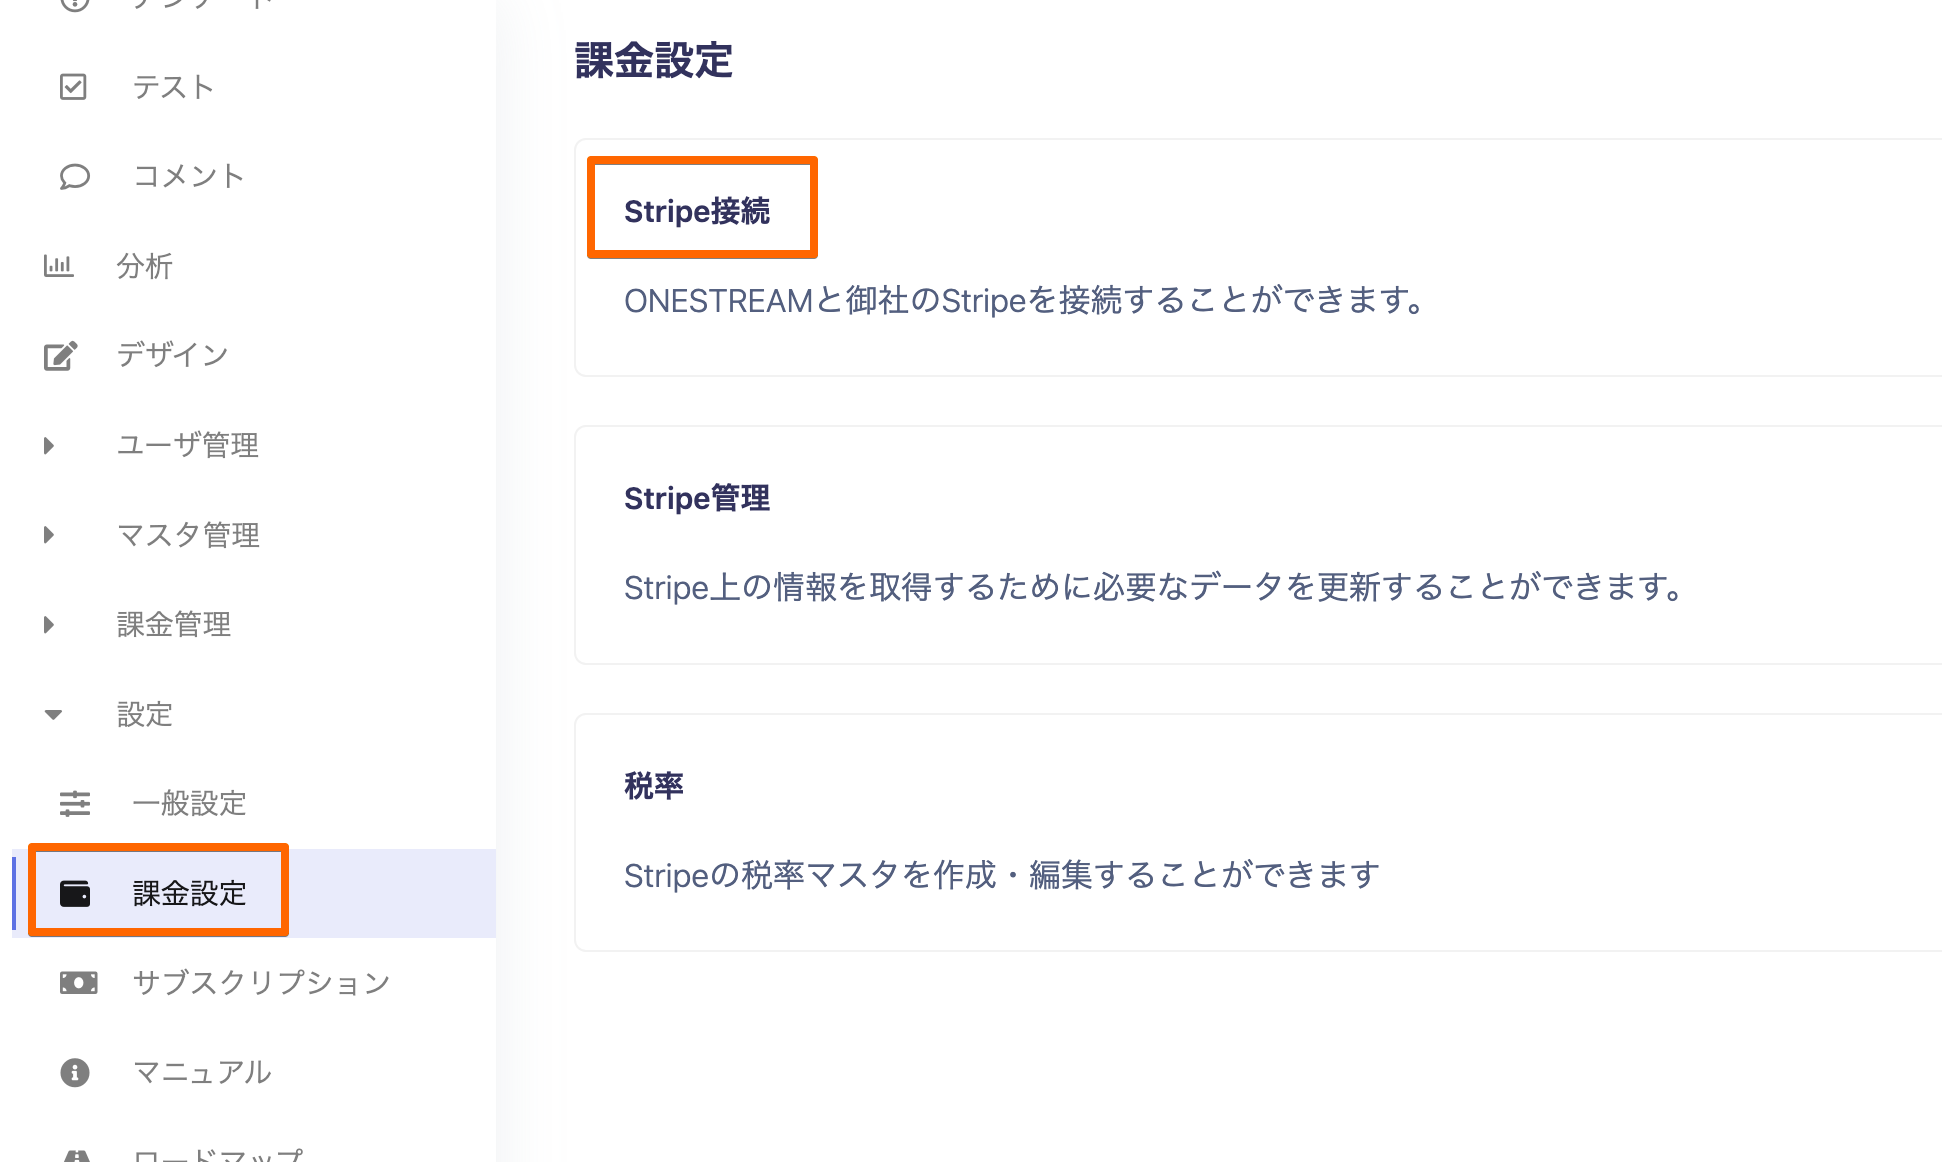This screenshot has width=1942, height=1162.
Task: Open the 税率 heading link
Action: (x=654, y=786)
